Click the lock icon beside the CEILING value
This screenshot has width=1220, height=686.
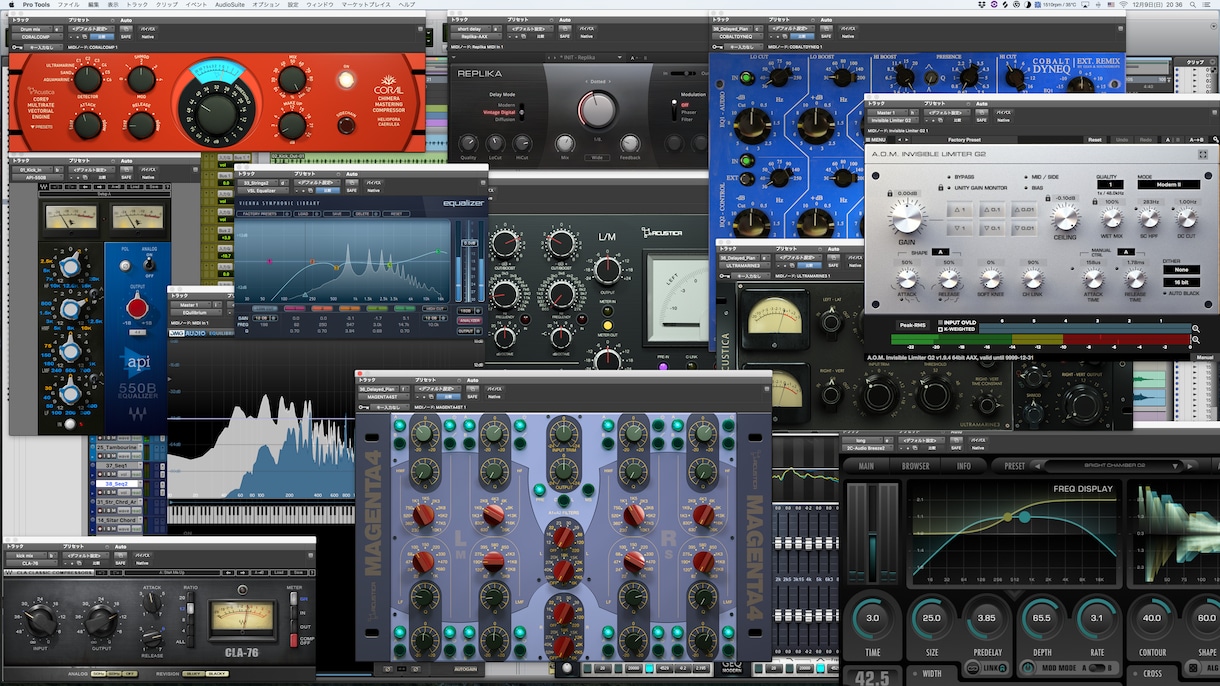coord(1050,198)
